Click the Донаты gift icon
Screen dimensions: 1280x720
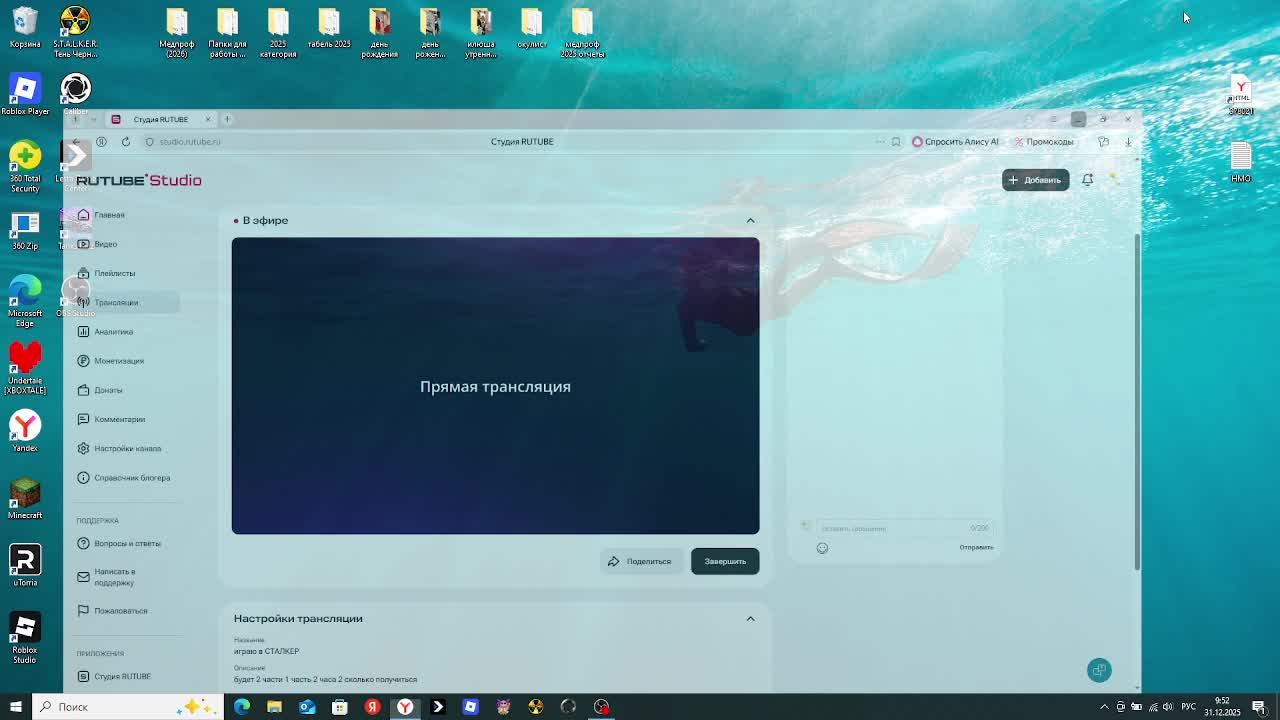click(83, 390)
